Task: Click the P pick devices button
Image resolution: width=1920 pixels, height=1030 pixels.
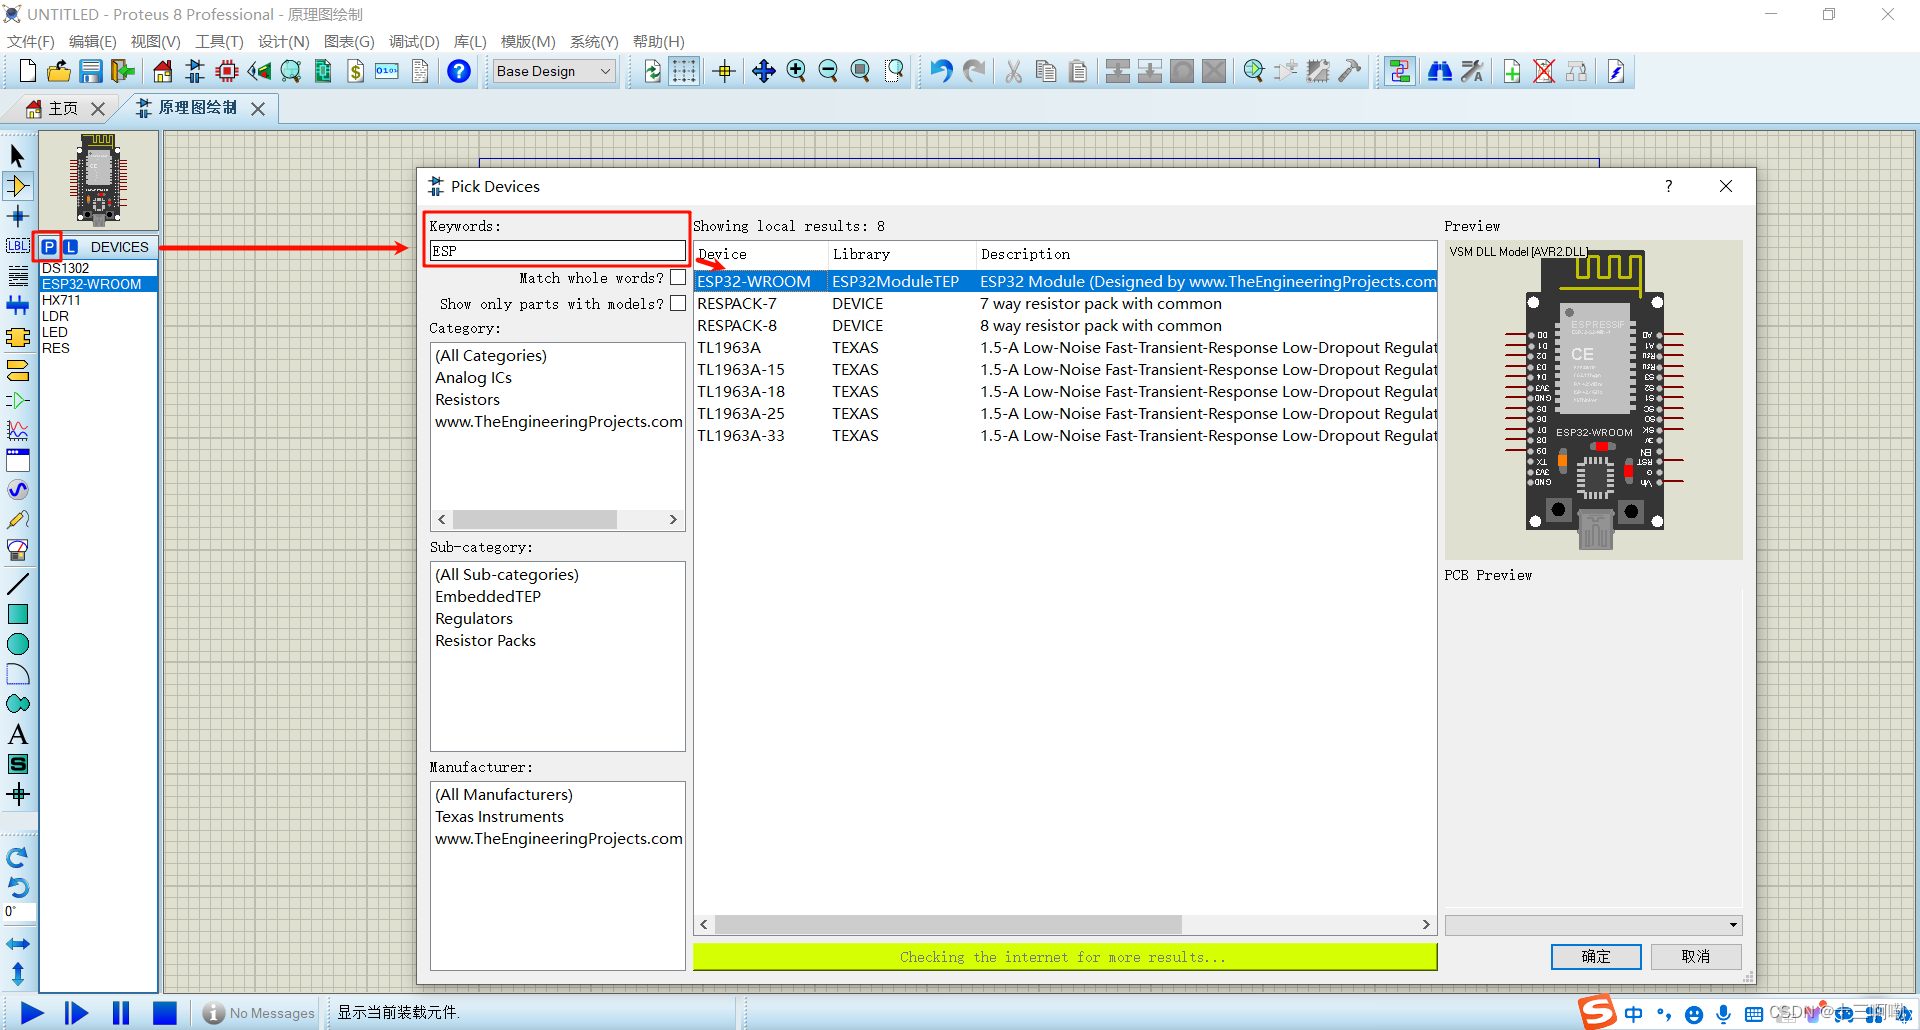Action: click(x=49, y=247)
